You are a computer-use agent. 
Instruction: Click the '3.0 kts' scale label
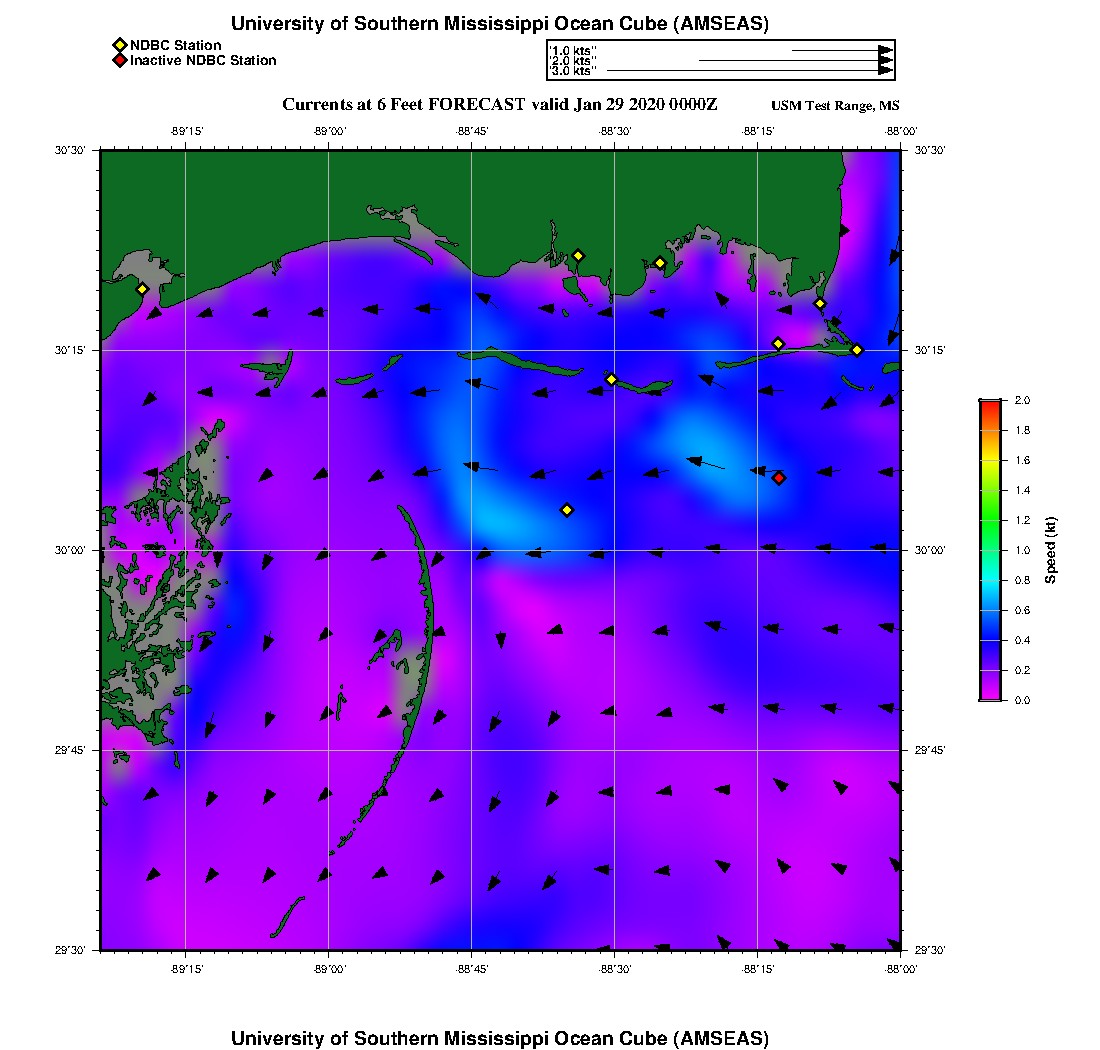pos(572,70)
